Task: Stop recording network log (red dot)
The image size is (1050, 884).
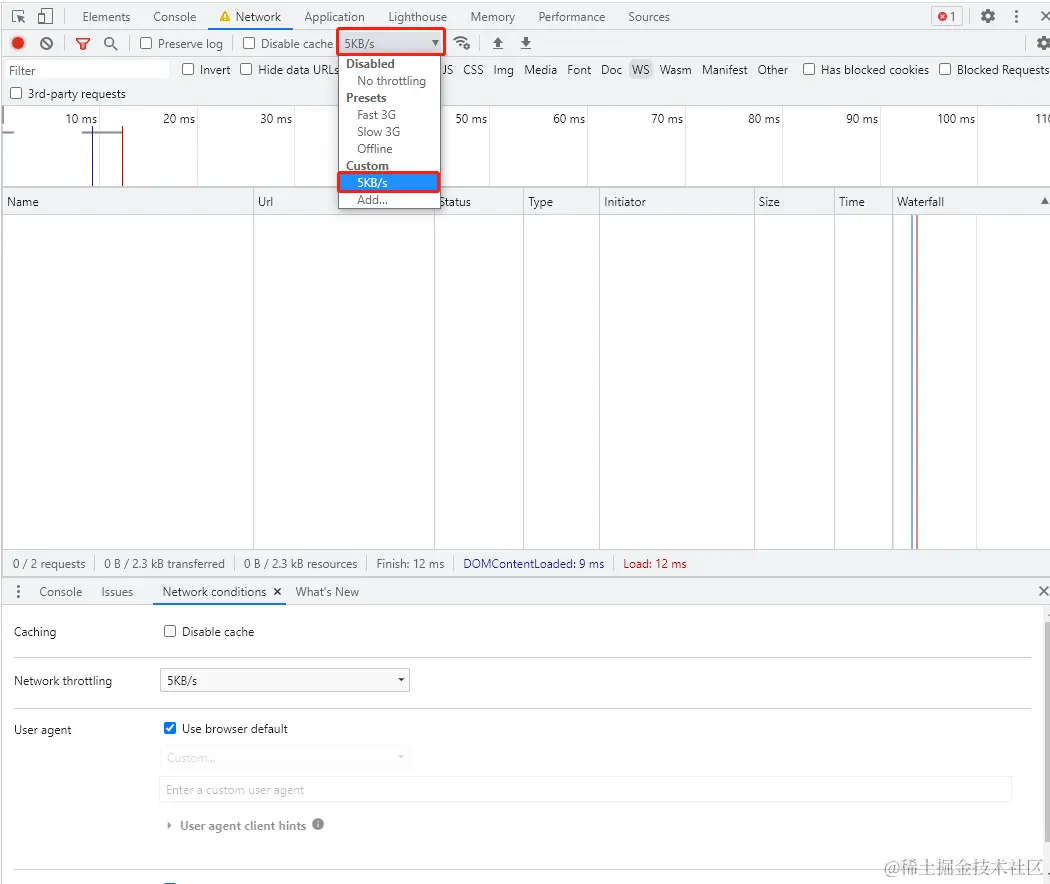Action: click(x=18, y=44)
